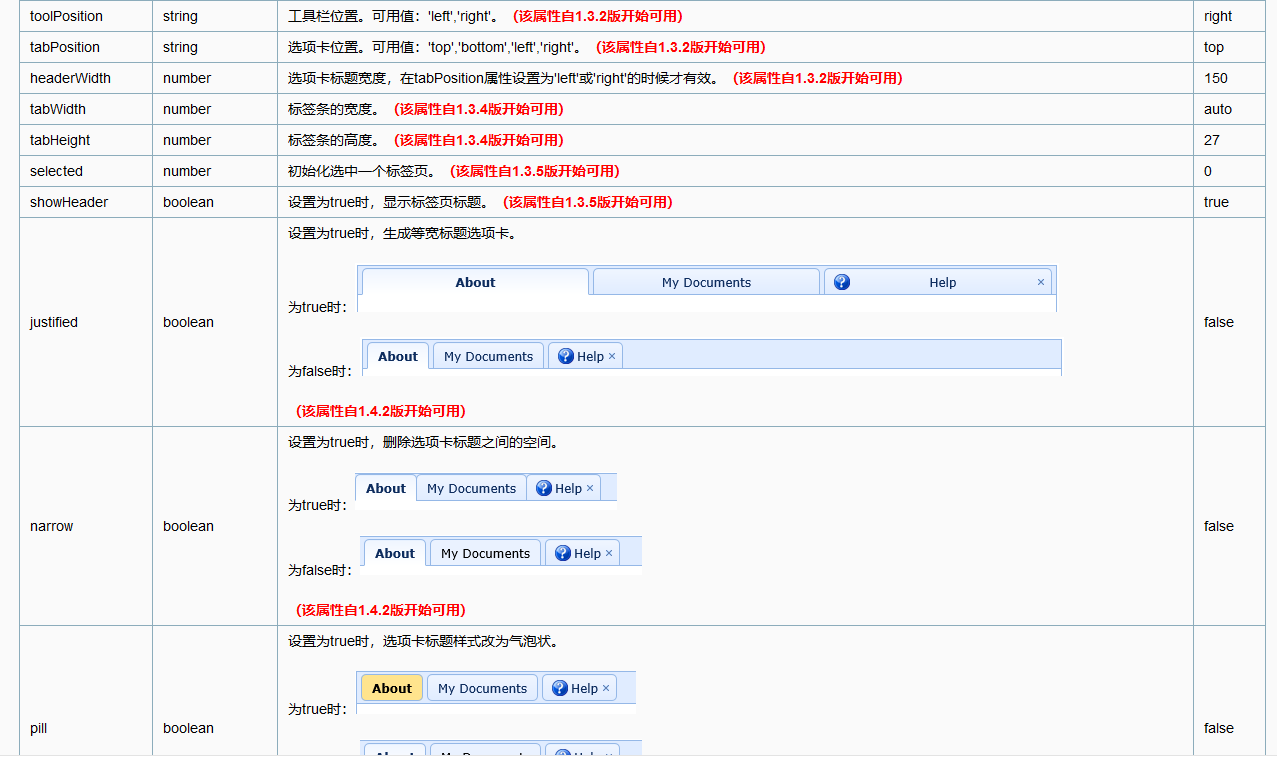
Task: Close the Help tab in narrow true sample
Action: (x=590, y=488)
